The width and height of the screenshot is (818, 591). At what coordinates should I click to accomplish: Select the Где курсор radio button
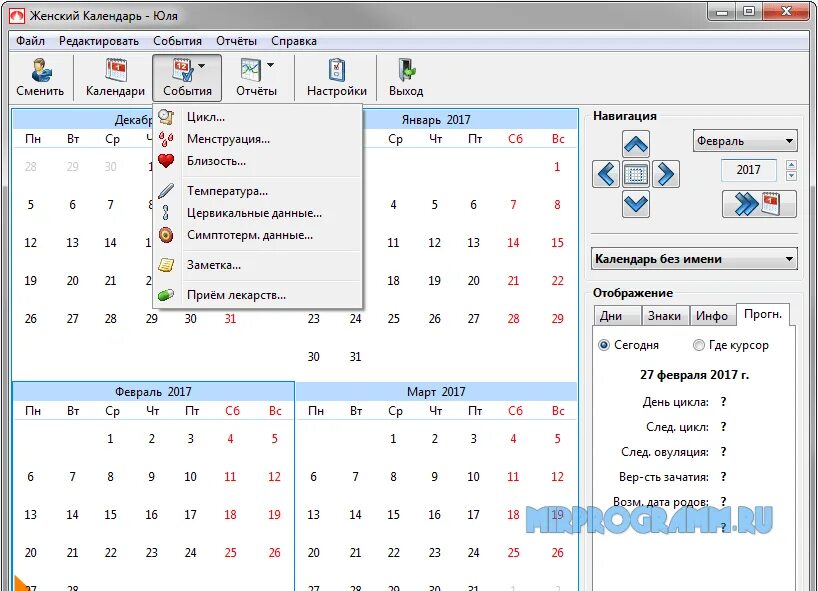click(x=699, y=345)
